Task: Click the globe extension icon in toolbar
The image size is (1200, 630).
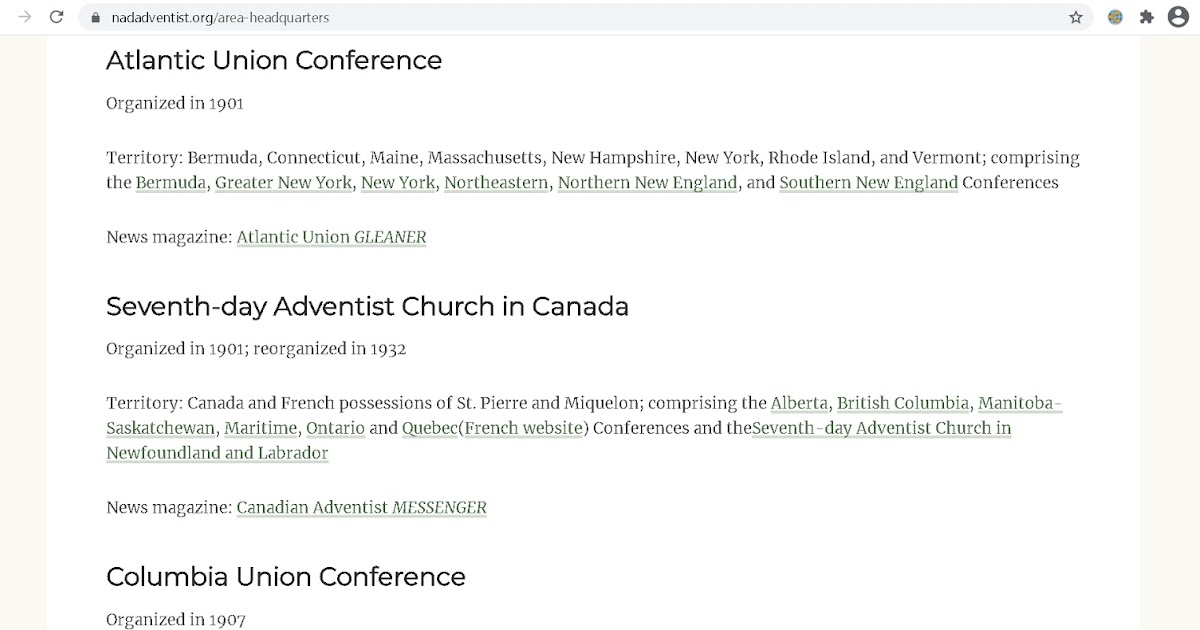Action: click(1114, 17)
